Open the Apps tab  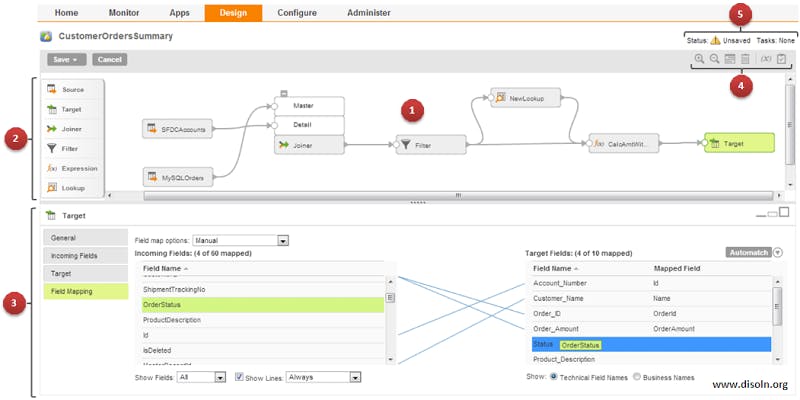click(x=180, y=13)
